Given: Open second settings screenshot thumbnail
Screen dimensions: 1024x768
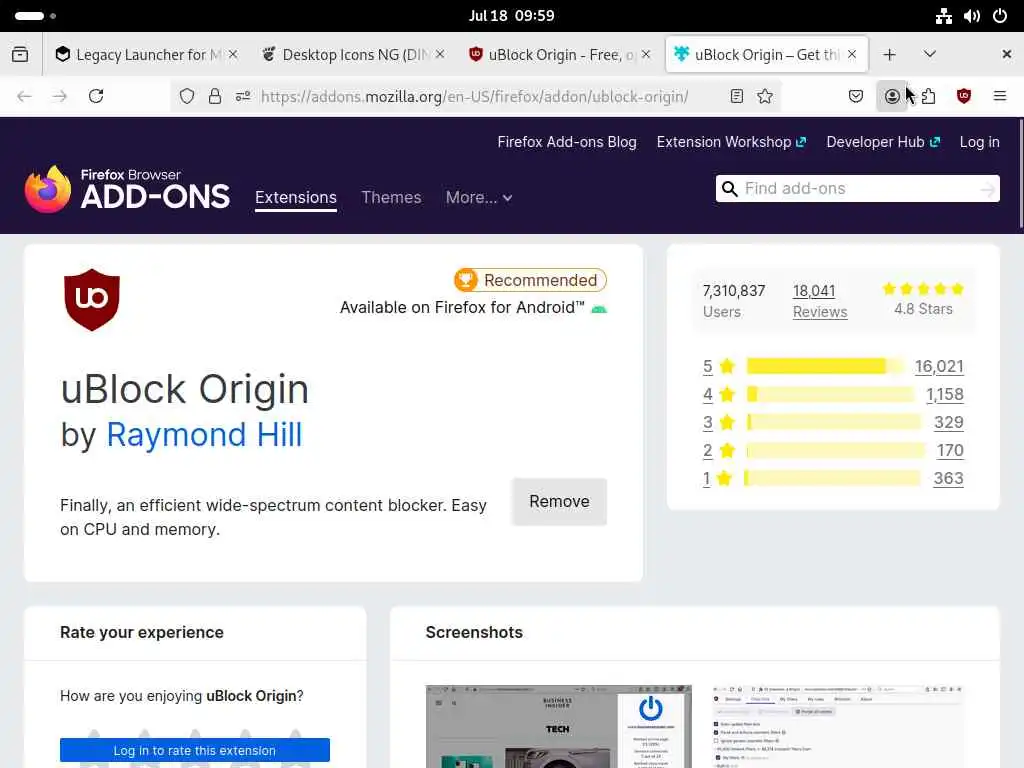Looking at the screenshot, I should coord(837,726).
